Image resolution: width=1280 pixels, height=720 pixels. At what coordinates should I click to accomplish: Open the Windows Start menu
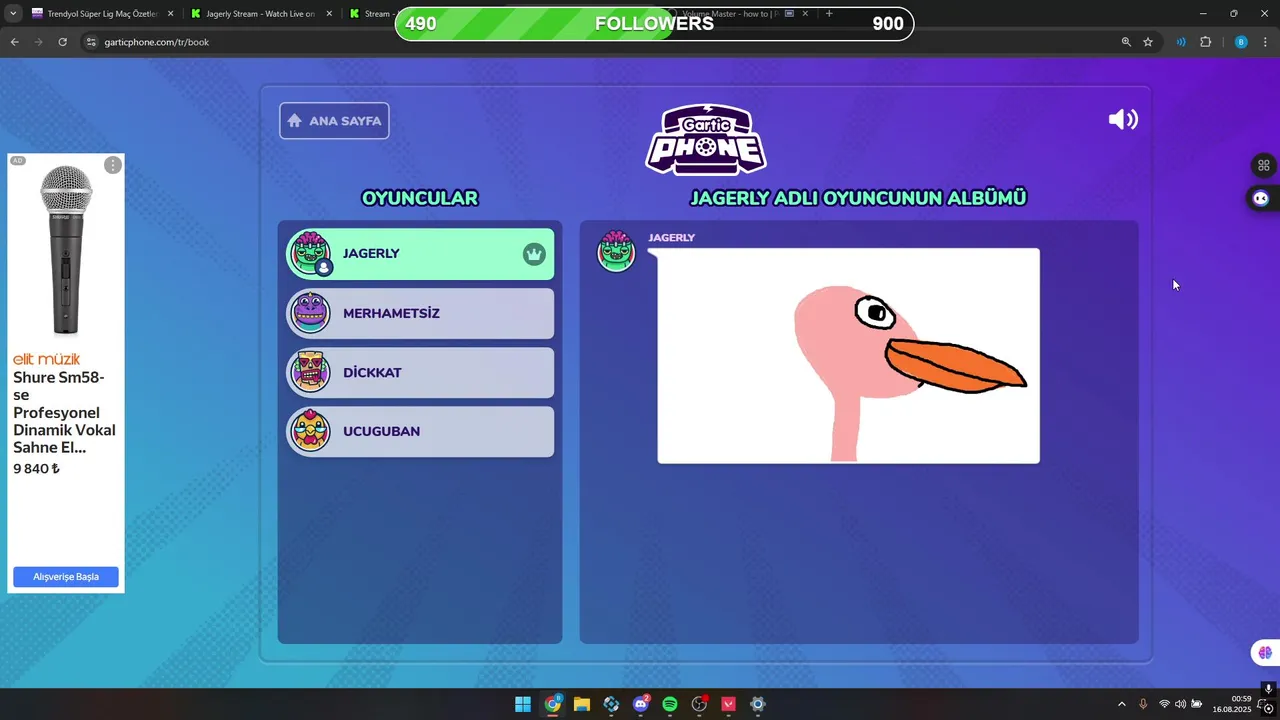523,704
